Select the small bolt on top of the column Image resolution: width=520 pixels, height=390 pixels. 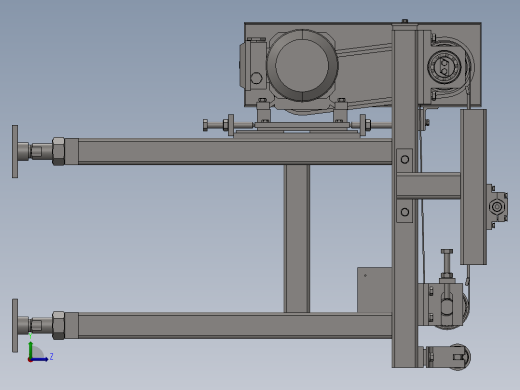pyautogui.click(x=405, y=21)
